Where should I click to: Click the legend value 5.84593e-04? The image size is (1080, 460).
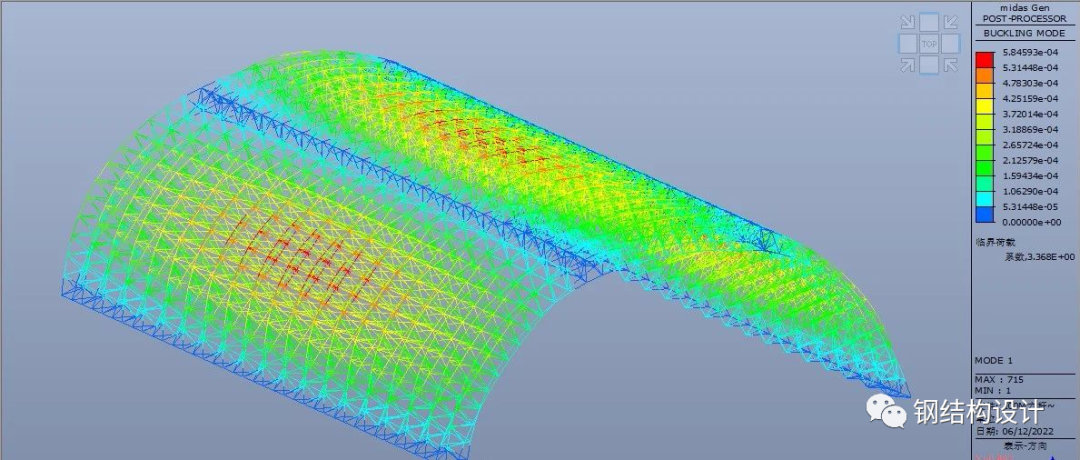[x=1032, y=52]
